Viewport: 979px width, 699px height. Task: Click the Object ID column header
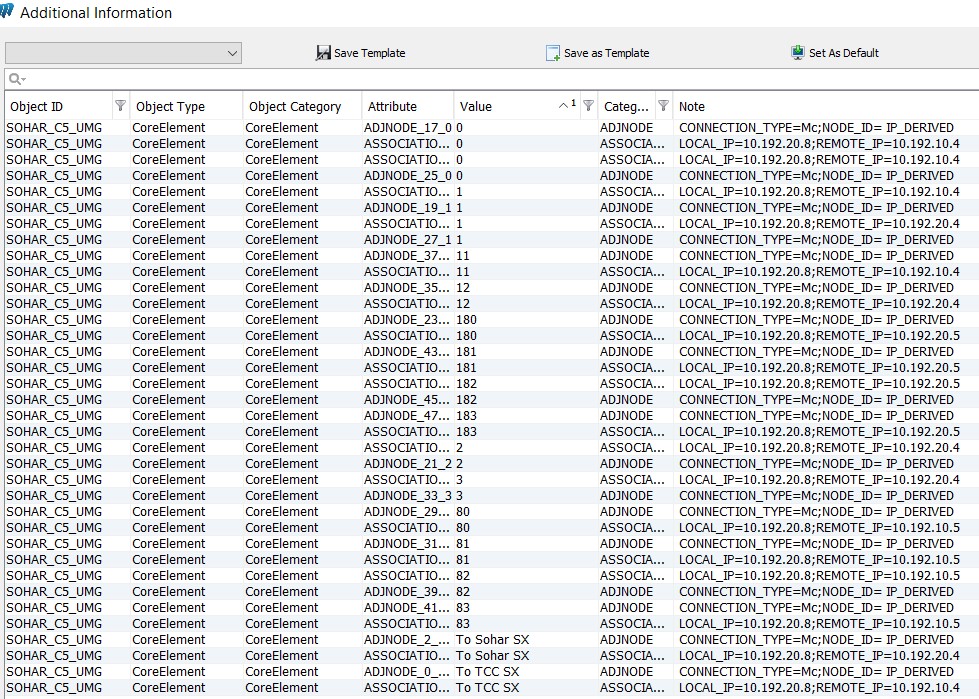37,107
